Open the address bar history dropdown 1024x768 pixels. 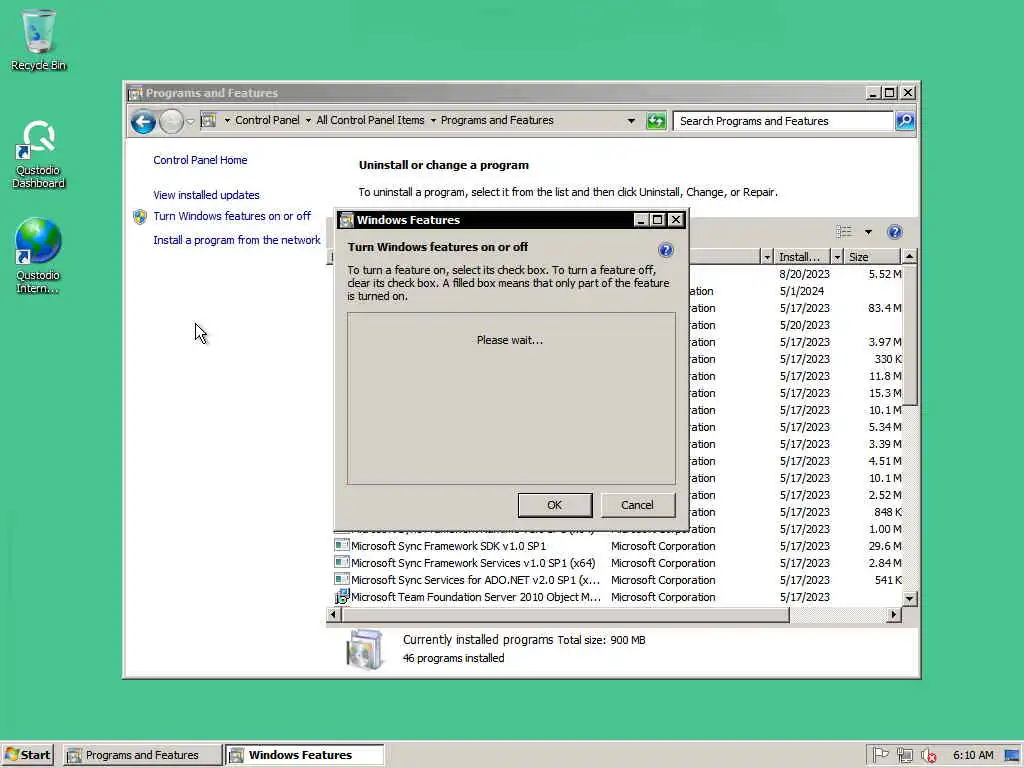click(631, 121)
